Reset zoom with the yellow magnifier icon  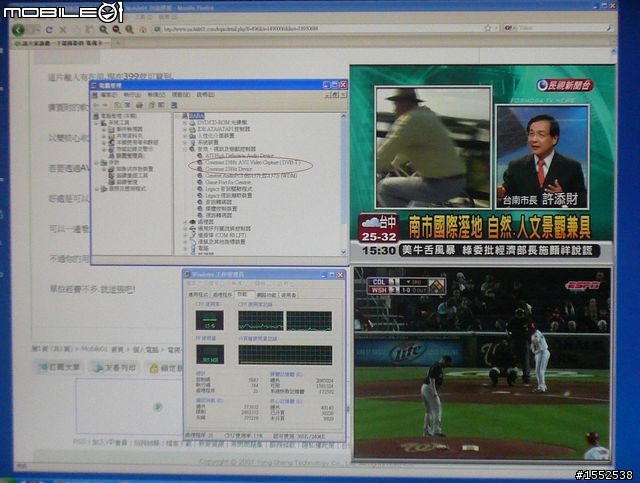pyautogui.click(x=129, y=29)
